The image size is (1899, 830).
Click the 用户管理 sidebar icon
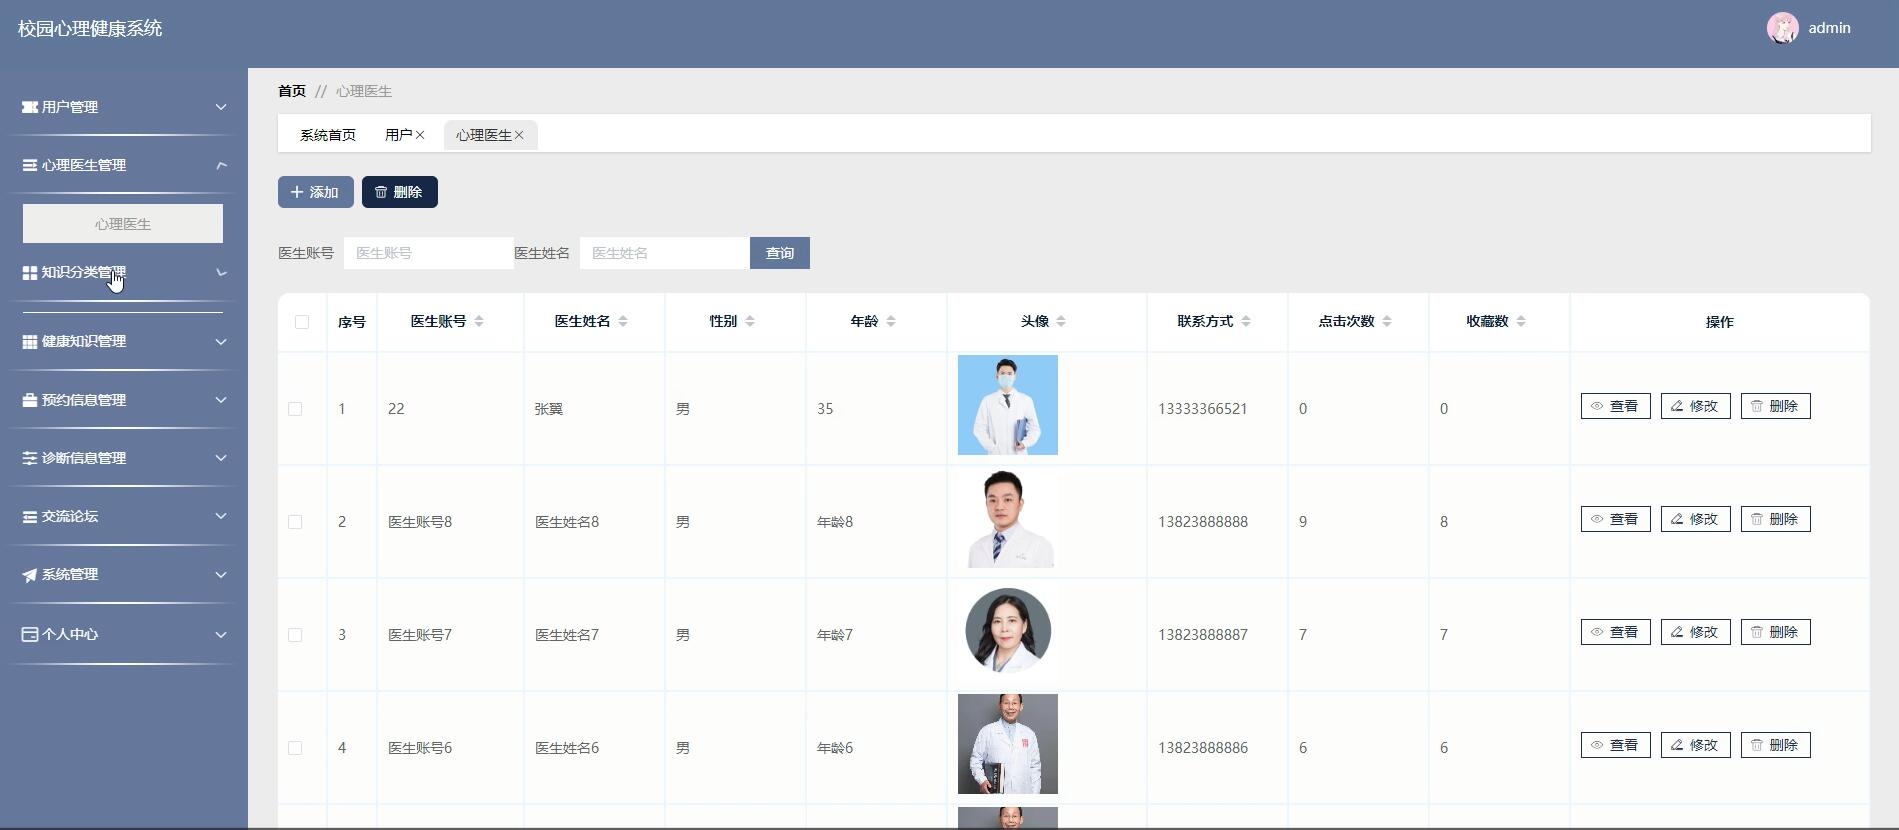[30, 107]
